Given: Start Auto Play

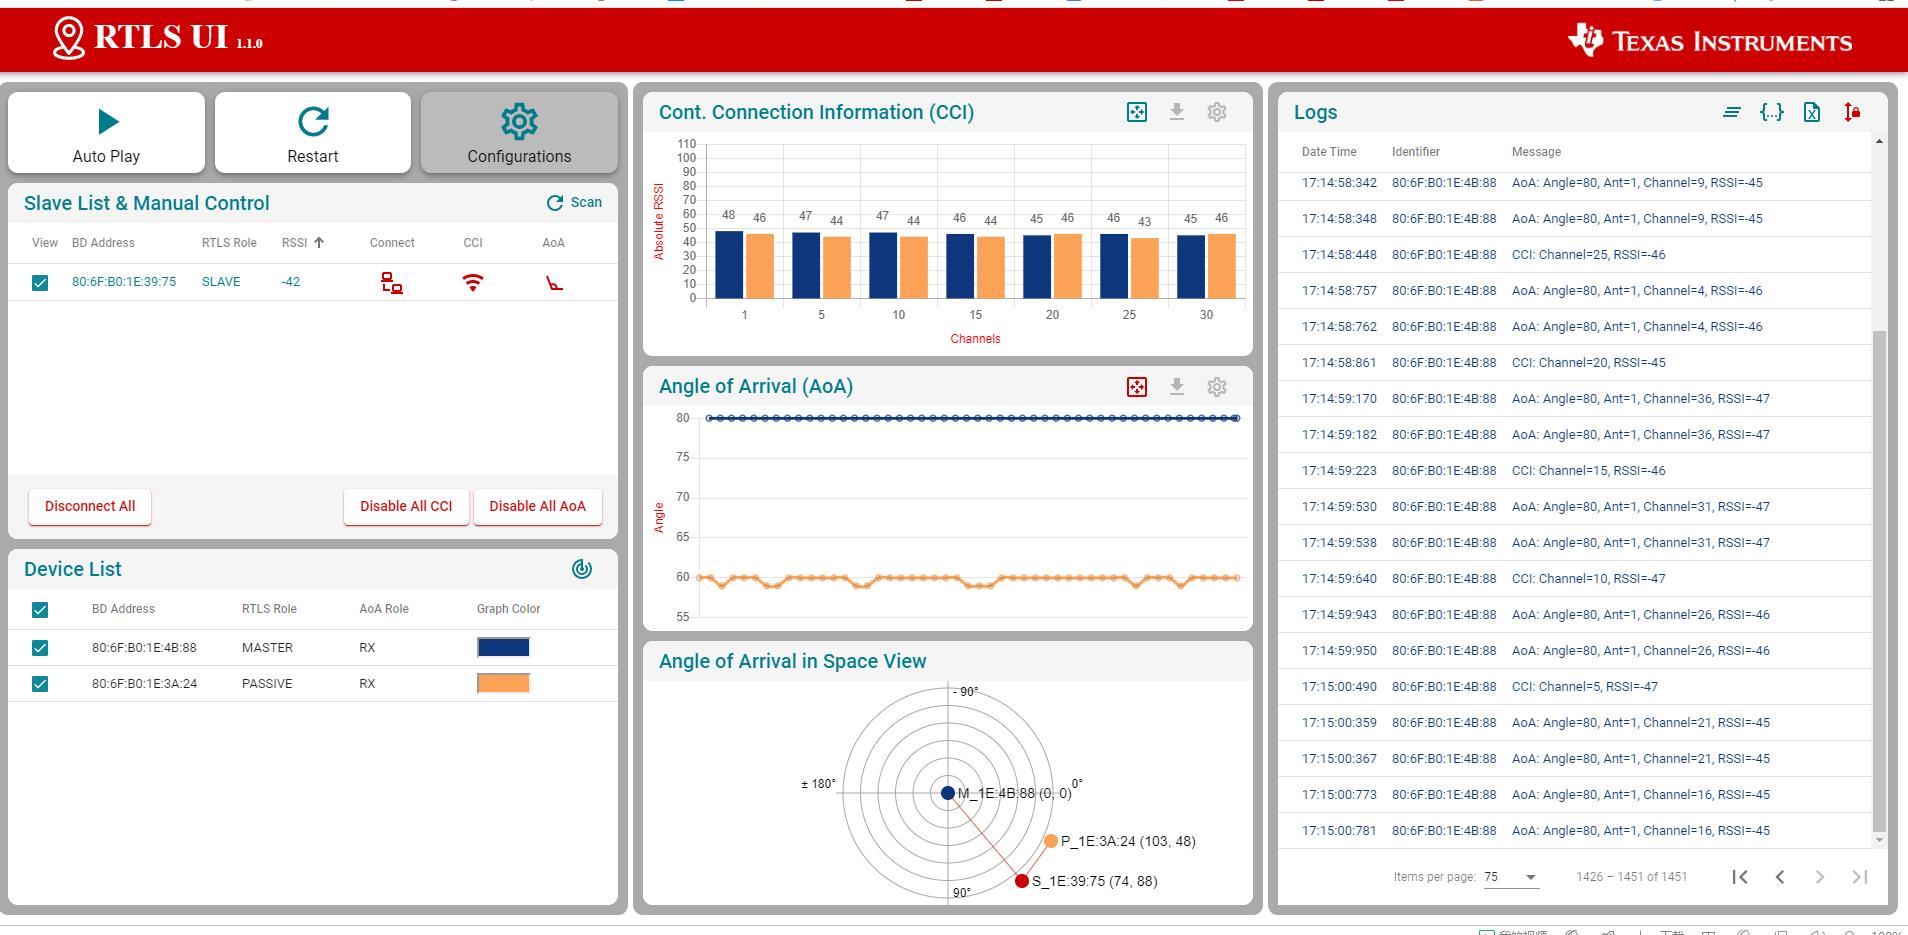Looking at the screenshot, I should tap(107, 133).
